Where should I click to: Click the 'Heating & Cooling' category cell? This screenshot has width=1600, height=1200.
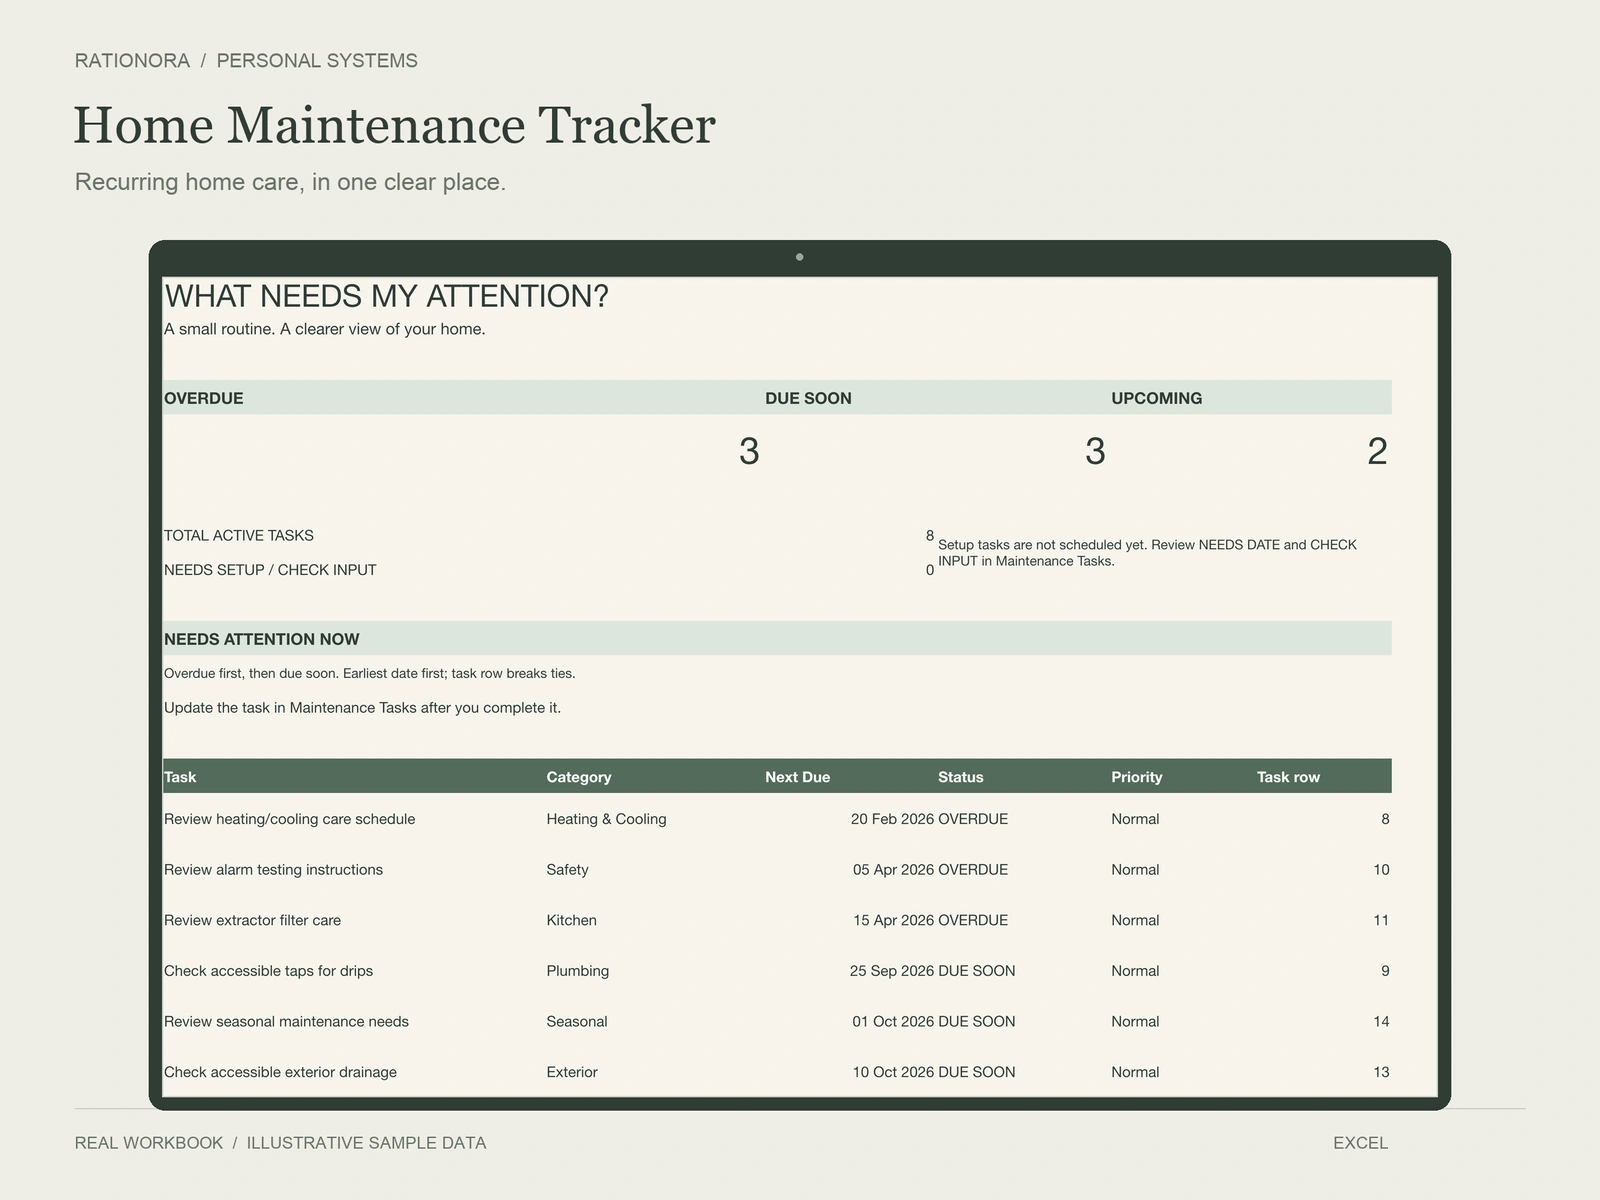tap(606, 819)
